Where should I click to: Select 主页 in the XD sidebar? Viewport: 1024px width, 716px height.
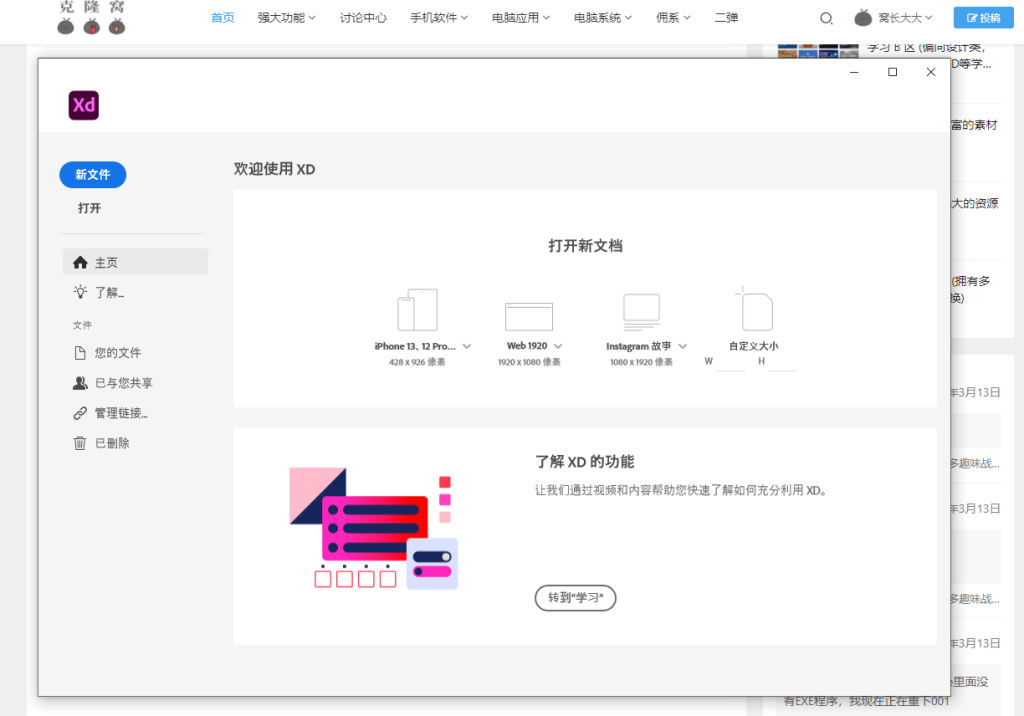tap(135, 262)
